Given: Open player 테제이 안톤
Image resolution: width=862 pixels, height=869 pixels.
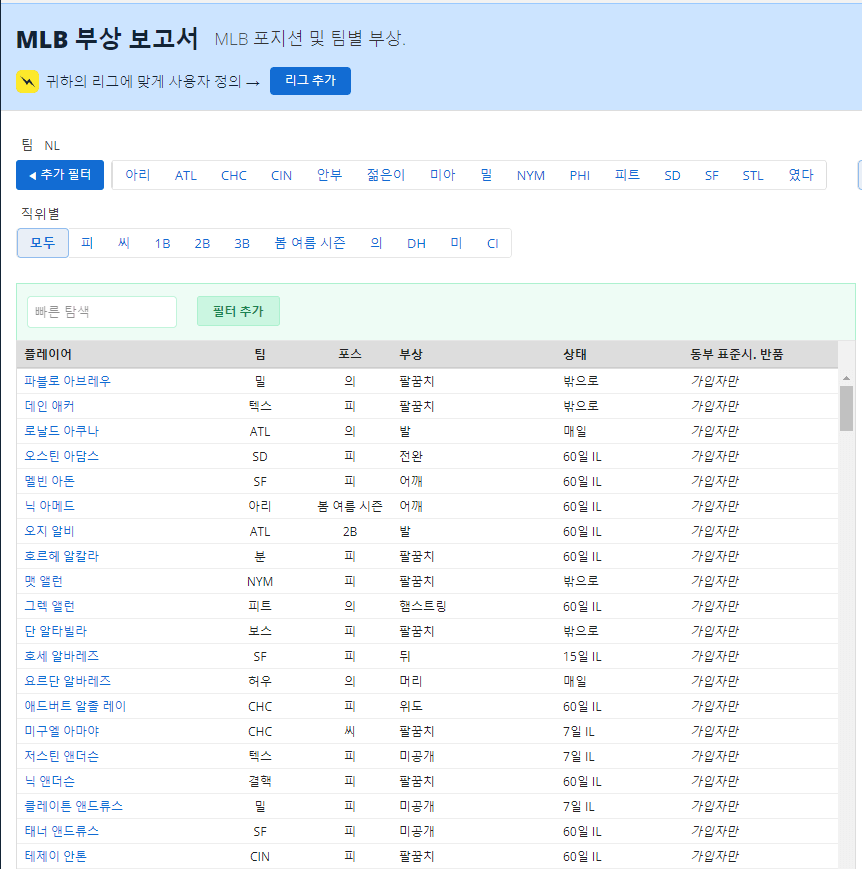Looking at the screenshot, I should tap(55, 856).
